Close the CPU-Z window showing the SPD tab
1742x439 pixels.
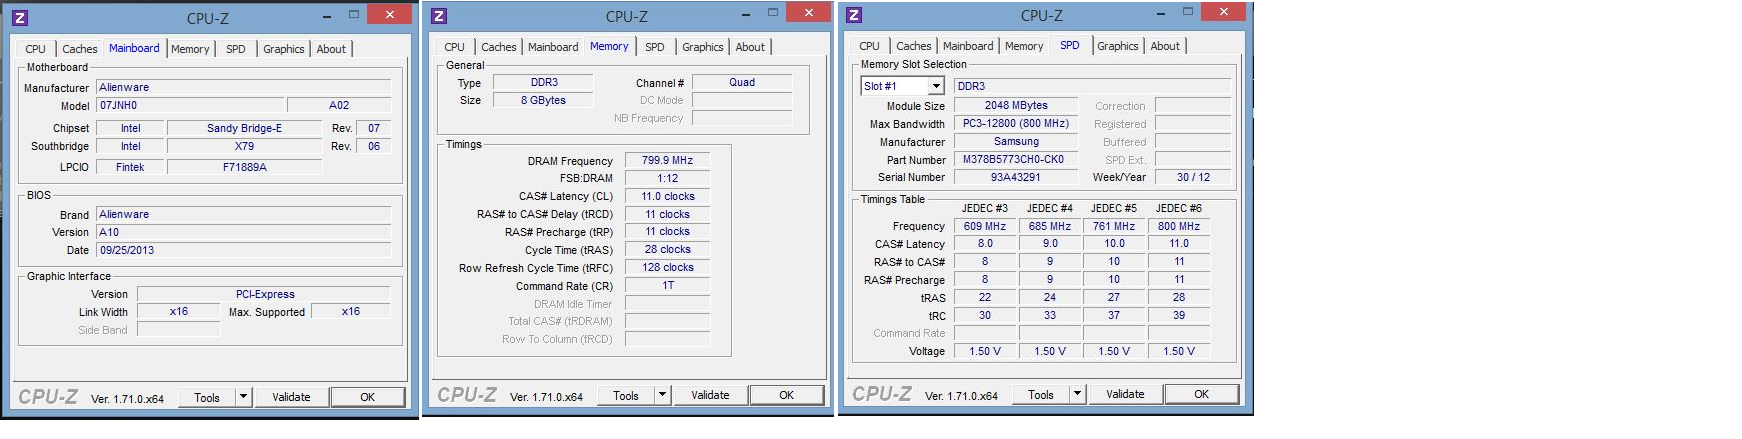click(1223, 13)
